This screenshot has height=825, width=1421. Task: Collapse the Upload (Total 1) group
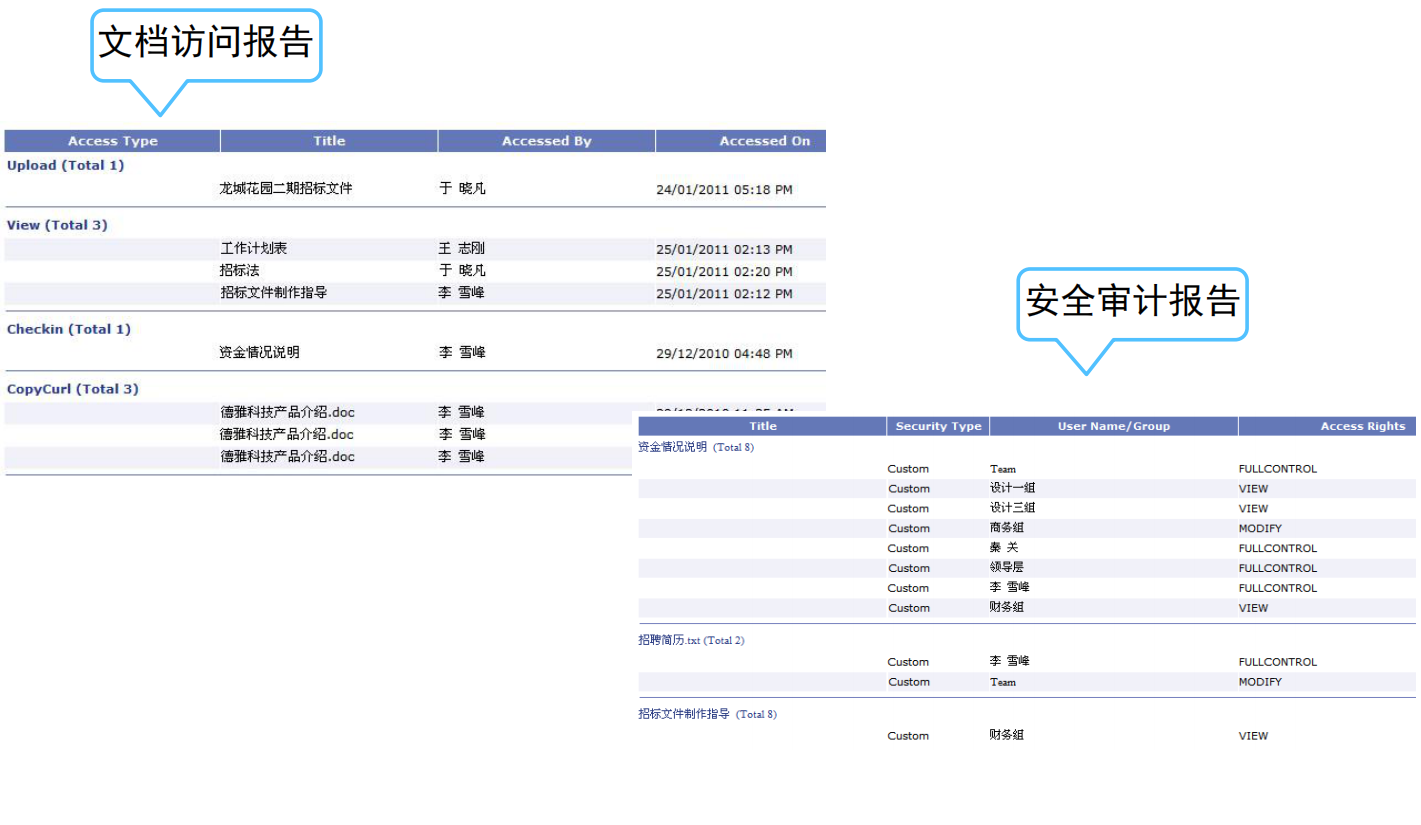[x=66, y=166]
